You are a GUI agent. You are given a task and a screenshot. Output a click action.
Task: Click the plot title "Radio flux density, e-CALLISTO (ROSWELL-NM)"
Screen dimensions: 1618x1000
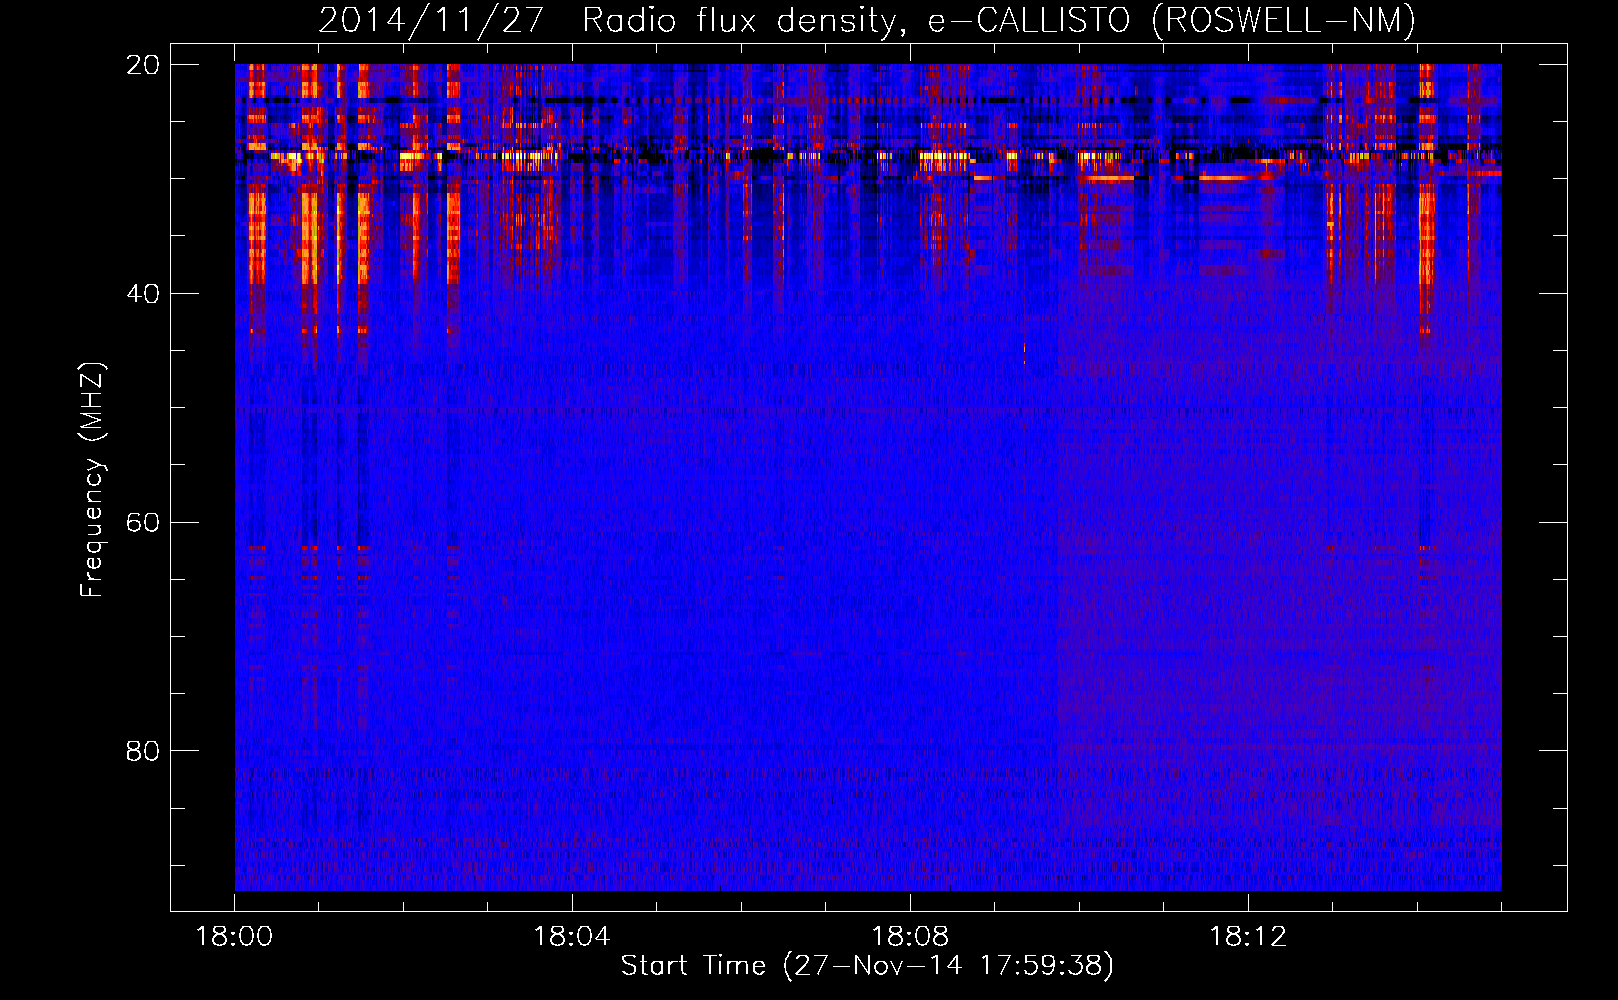[999, 21]
